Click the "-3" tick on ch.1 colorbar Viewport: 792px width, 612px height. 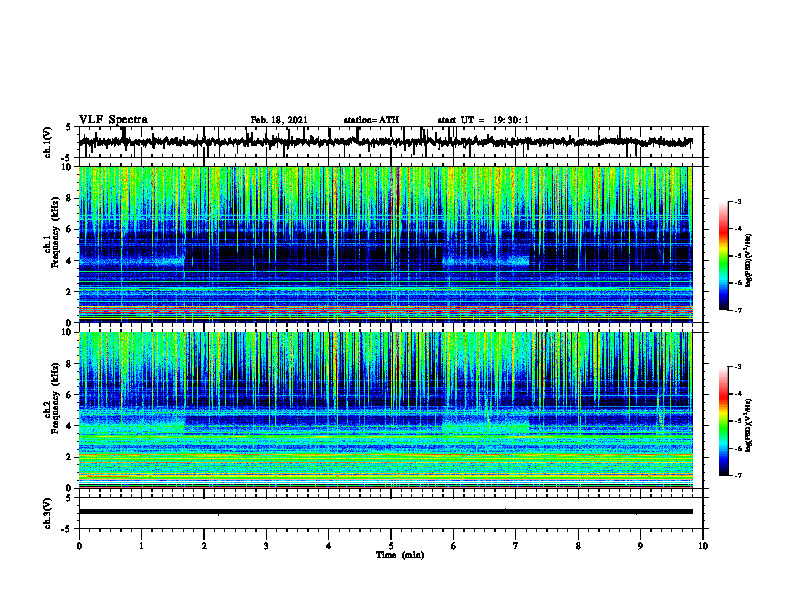(738, 201)
